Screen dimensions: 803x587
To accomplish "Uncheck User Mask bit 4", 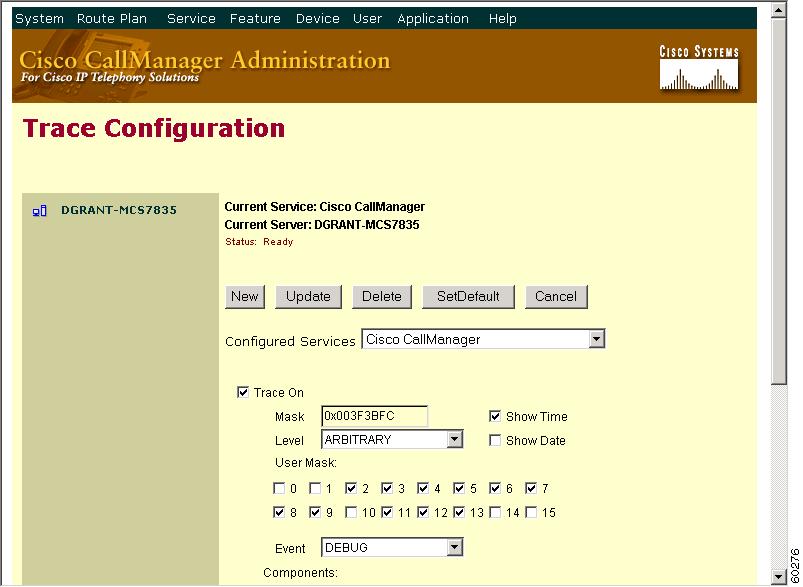I will [x=423, y=488].
